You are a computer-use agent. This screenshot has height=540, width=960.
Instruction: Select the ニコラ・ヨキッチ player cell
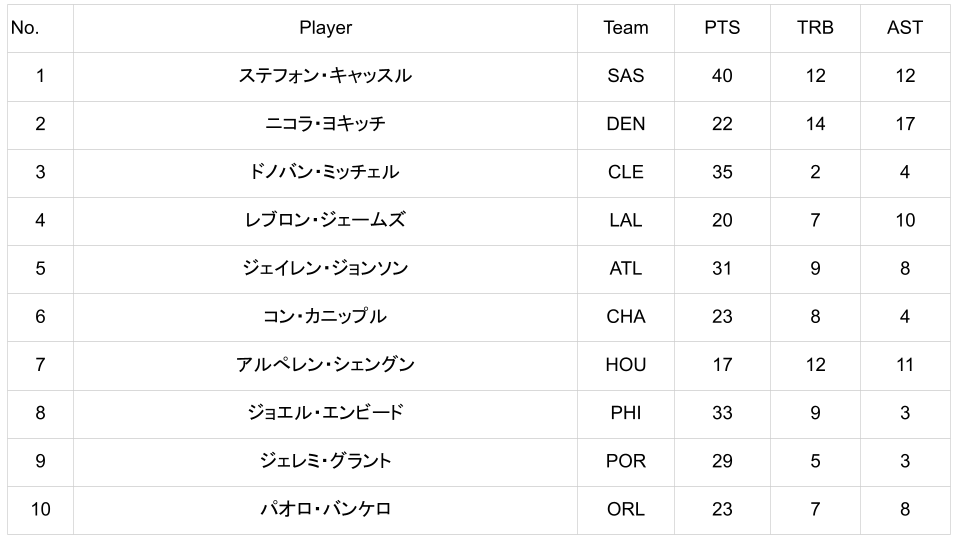click(x=325, y=124)
